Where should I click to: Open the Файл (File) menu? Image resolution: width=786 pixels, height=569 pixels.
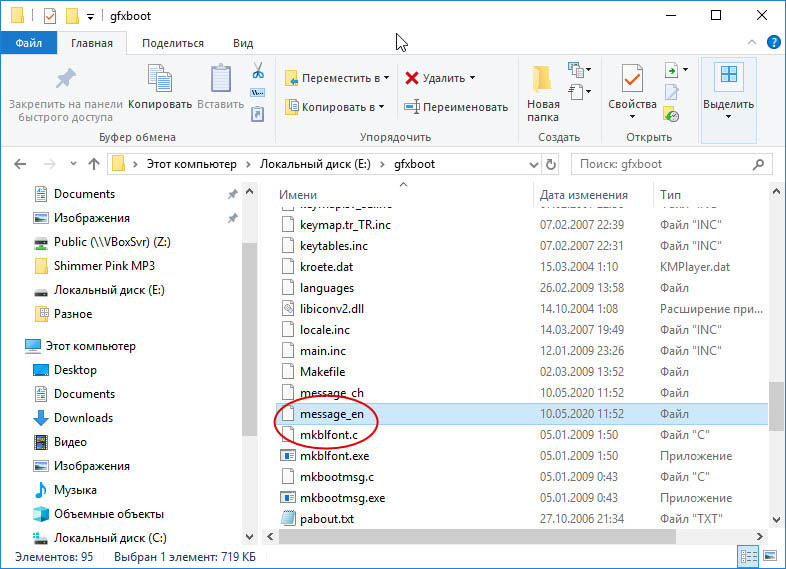pos(28,43)
